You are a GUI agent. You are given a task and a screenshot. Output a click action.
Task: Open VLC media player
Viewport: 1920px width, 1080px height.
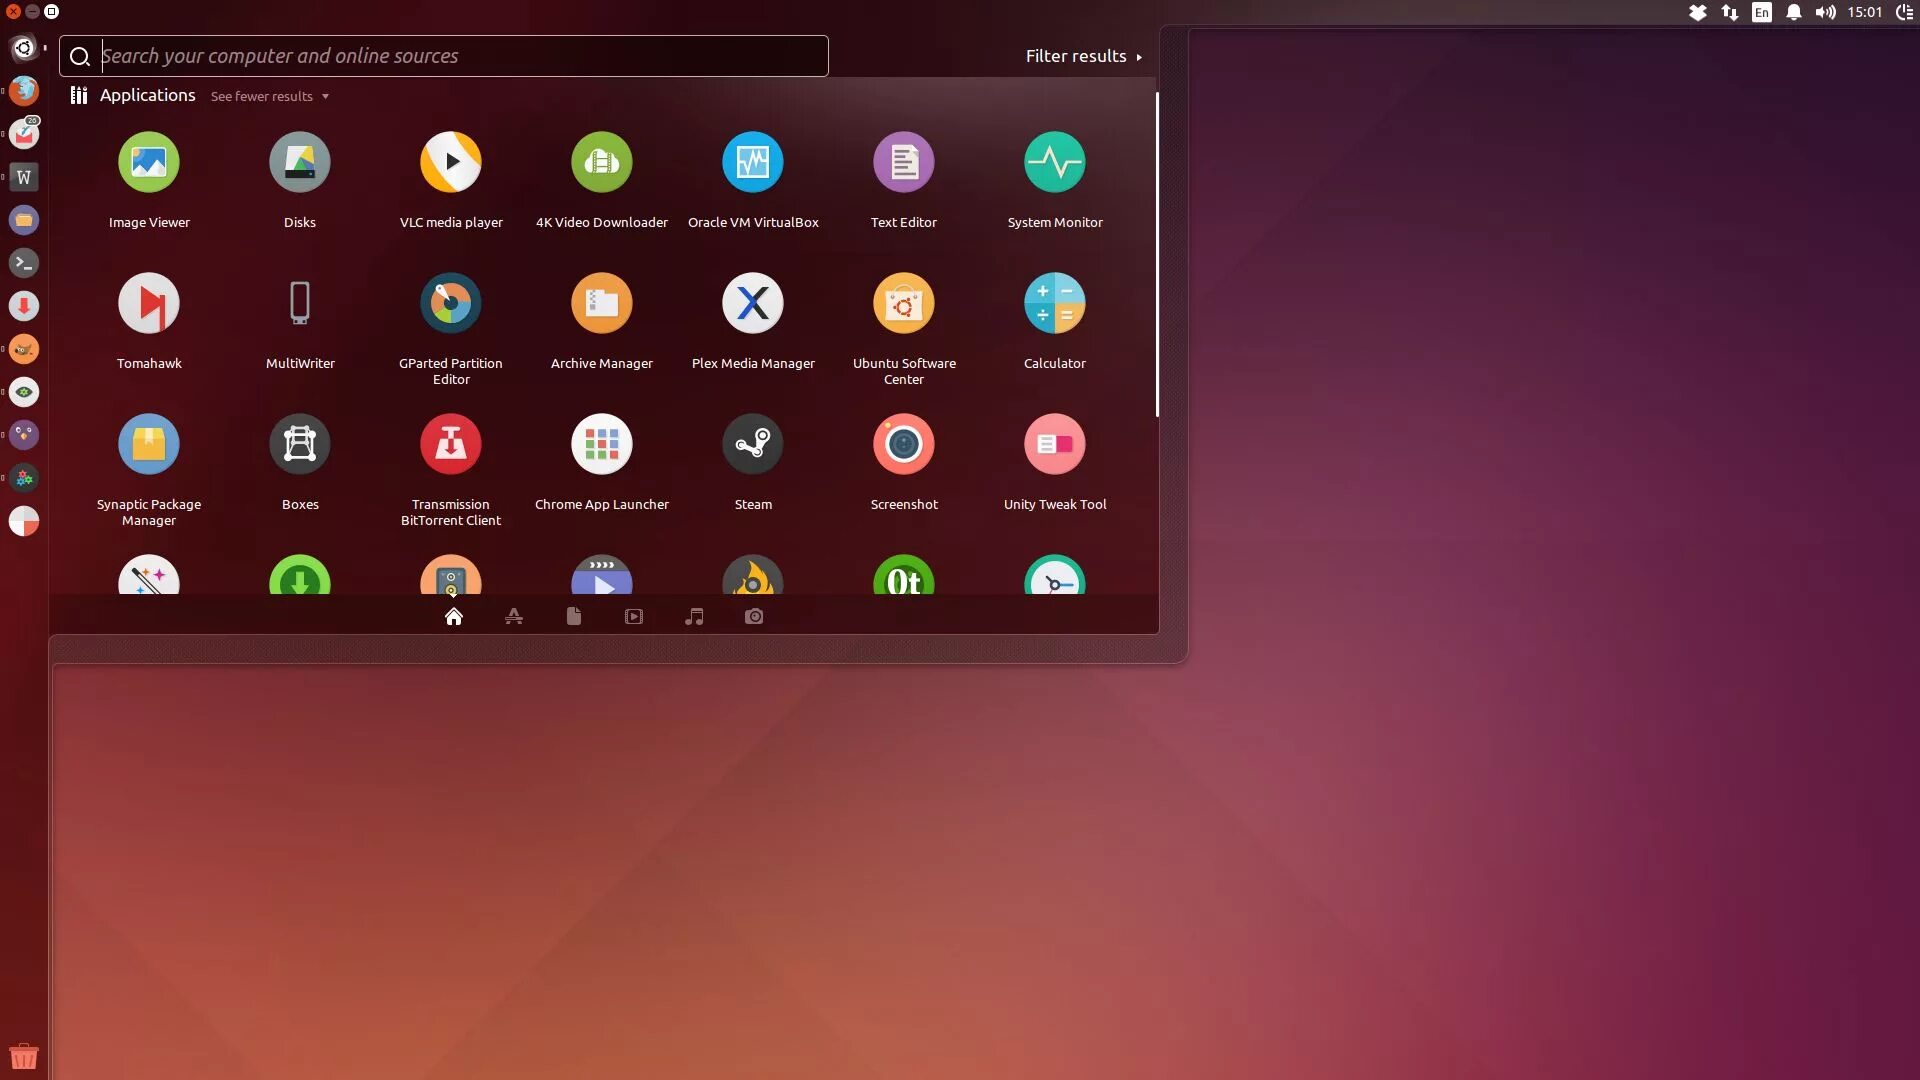tap(451, 163)
